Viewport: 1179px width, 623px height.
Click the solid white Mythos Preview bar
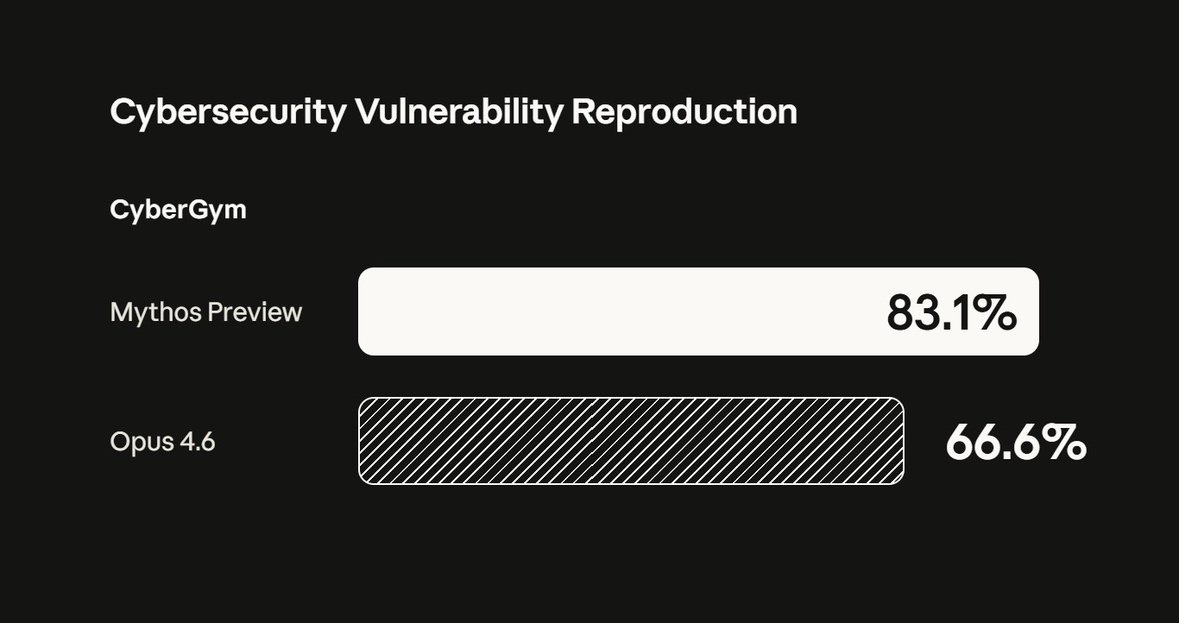click(699, 311)
